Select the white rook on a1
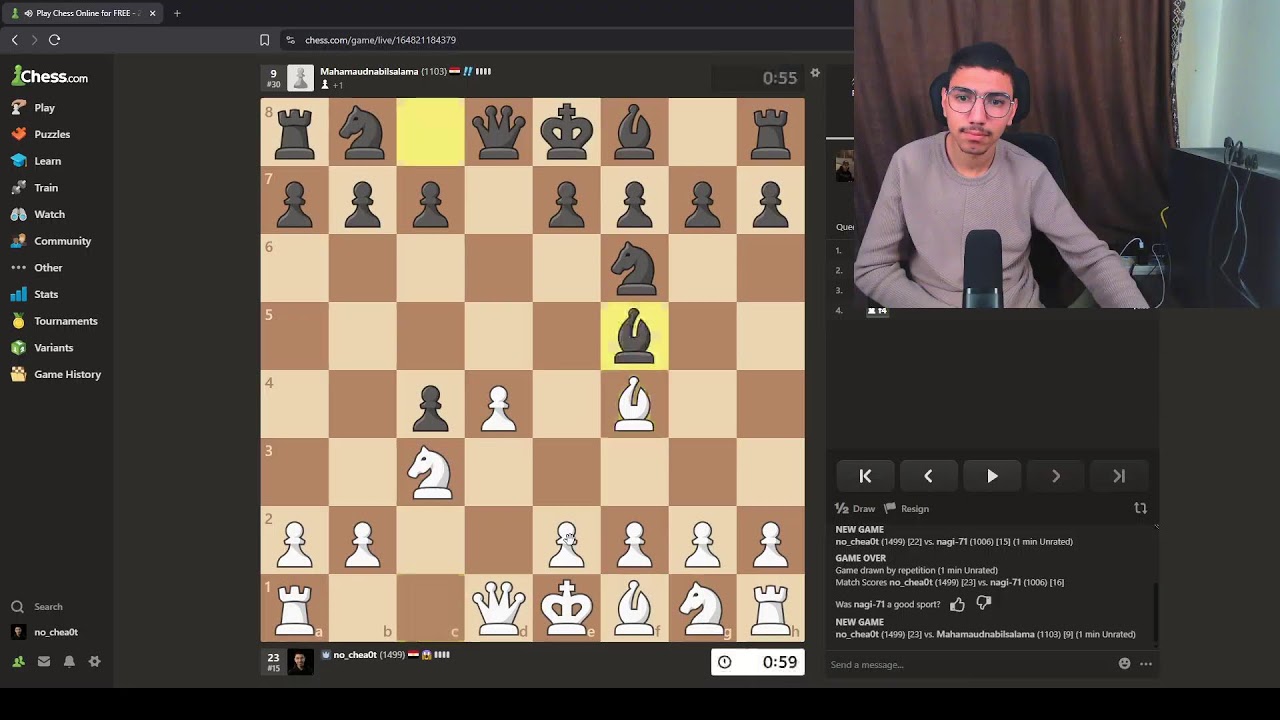Viewport: 1280px width, 720px height. [294, 607]
